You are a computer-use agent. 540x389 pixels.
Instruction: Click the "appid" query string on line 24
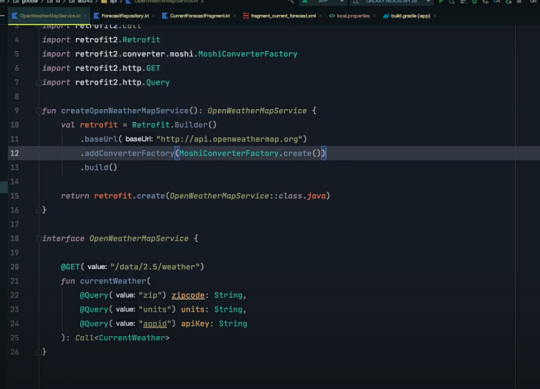(x=155, y=324)
